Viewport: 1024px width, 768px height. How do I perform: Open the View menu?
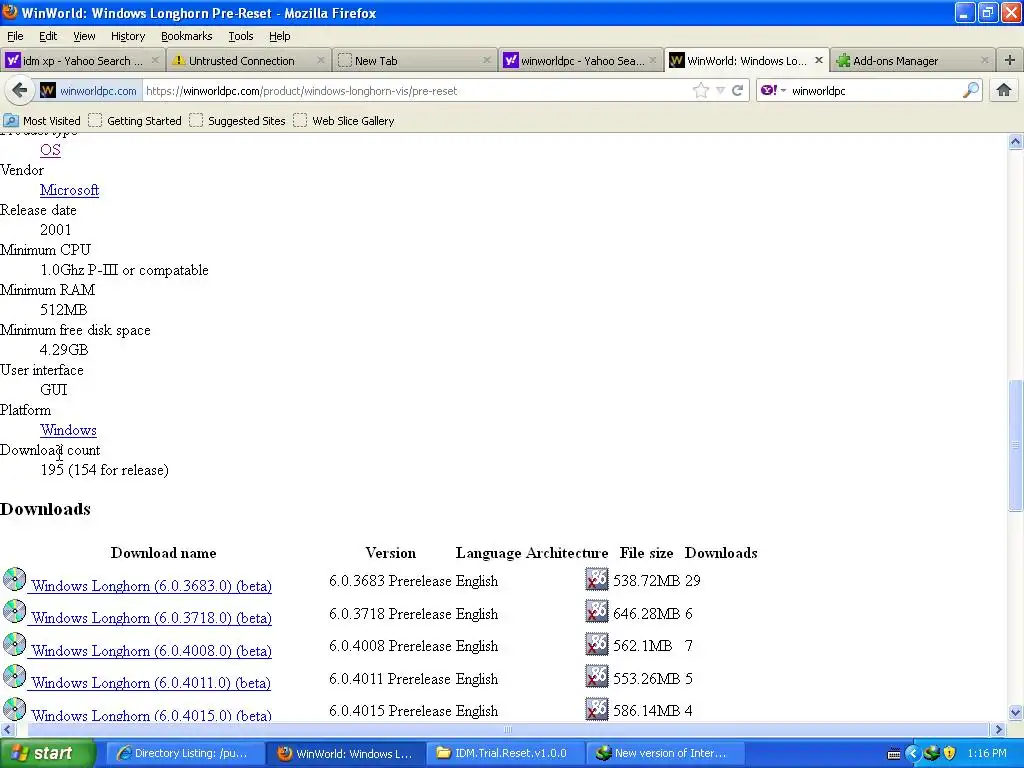(x=84, y=36)
